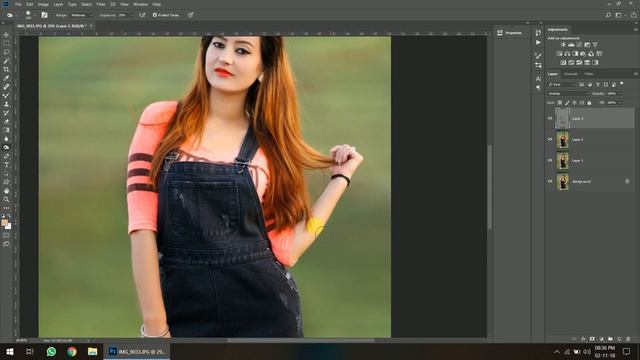
Task: Select the Eyedropper tool
Action: pos(6,78)
